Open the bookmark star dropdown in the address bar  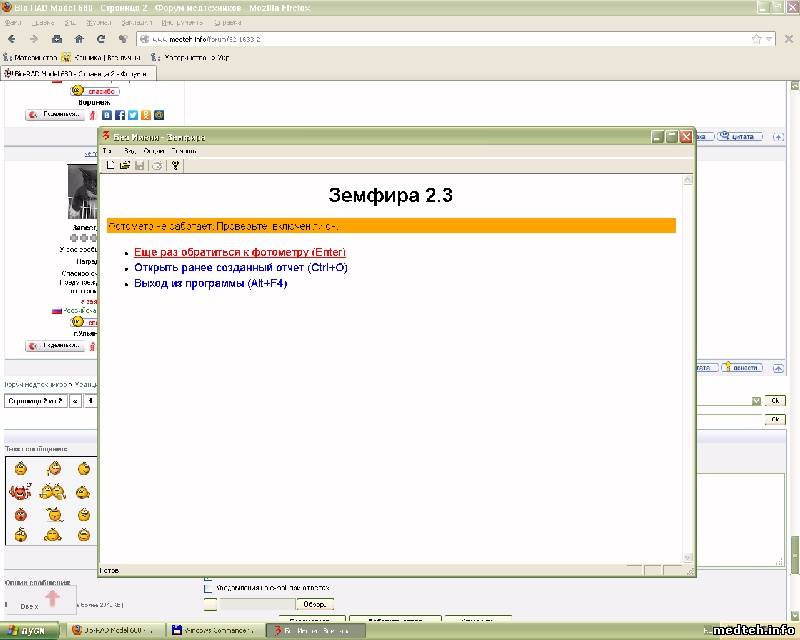(x=768, y=39)
